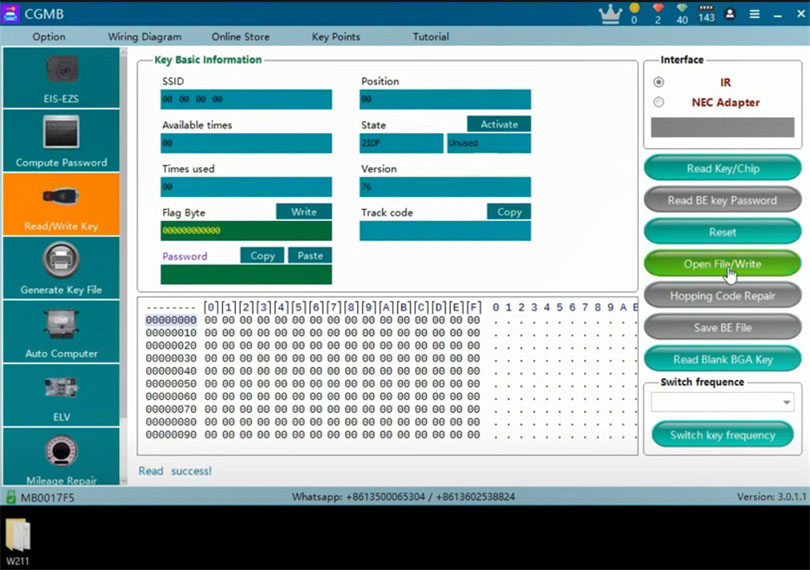Select the Auto Computer ECU icon
810x570 pixels.
point(61,324)
